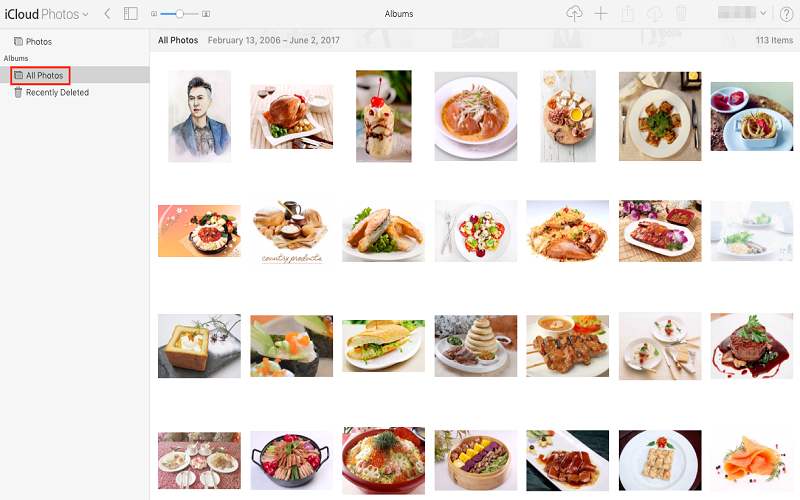
Task: Click the date range February 13, 2006 – June 2, 2017
Action: click(273, 40)
